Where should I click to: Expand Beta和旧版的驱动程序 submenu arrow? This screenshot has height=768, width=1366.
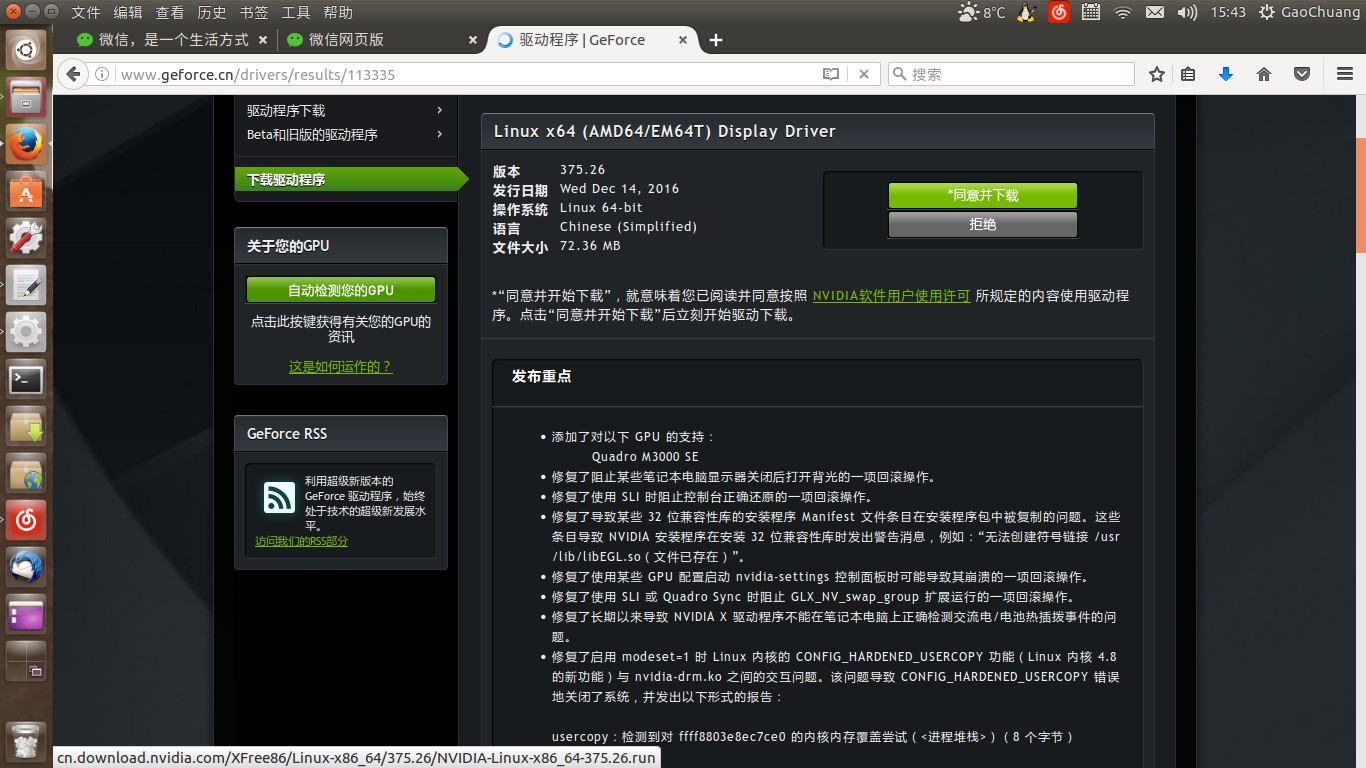[439, 135]
